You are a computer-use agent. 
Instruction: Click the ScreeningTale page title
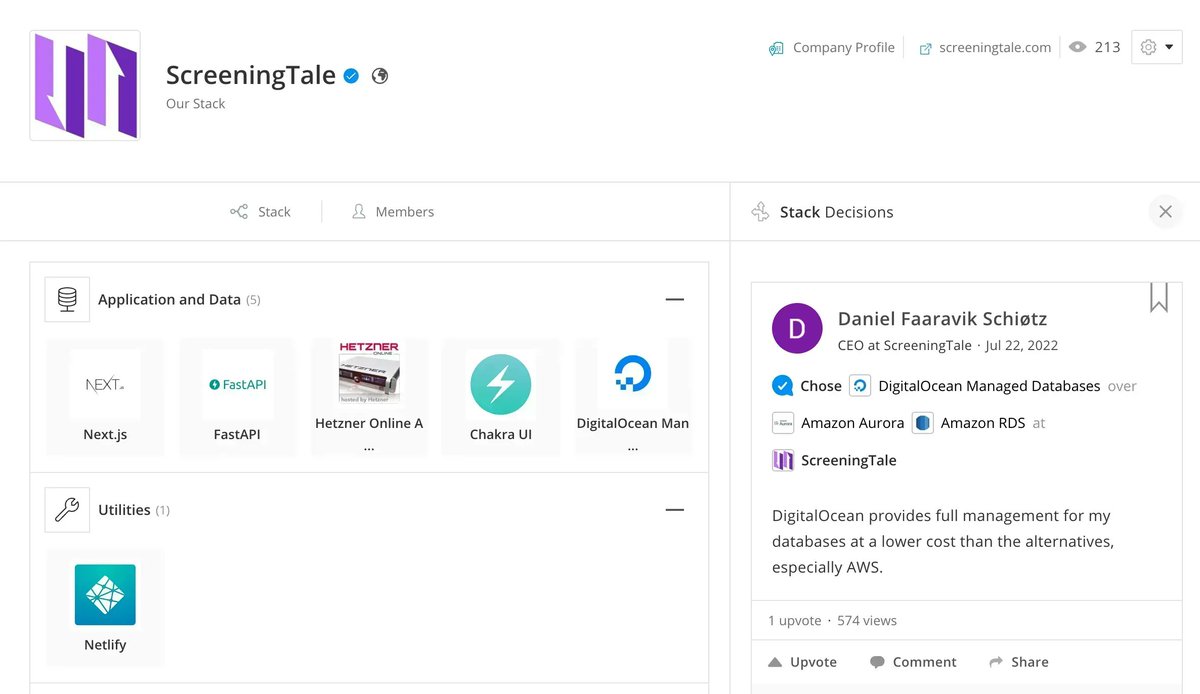click(251, 75)
